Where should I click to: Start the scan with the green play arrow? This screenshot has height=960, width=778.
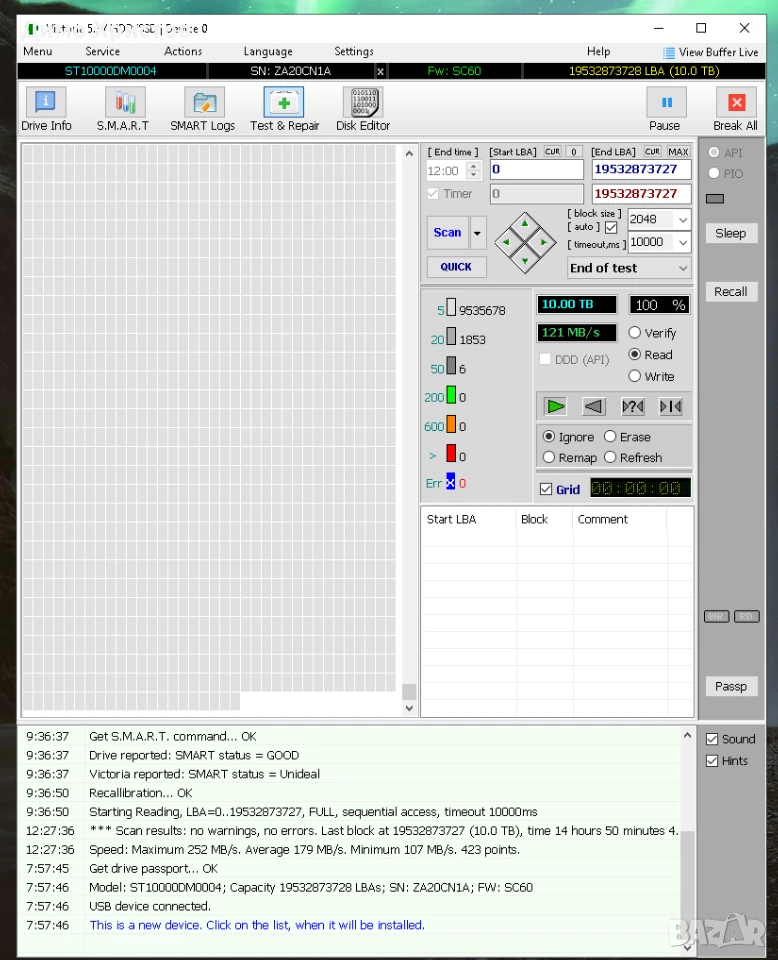[x=555, y=407]
